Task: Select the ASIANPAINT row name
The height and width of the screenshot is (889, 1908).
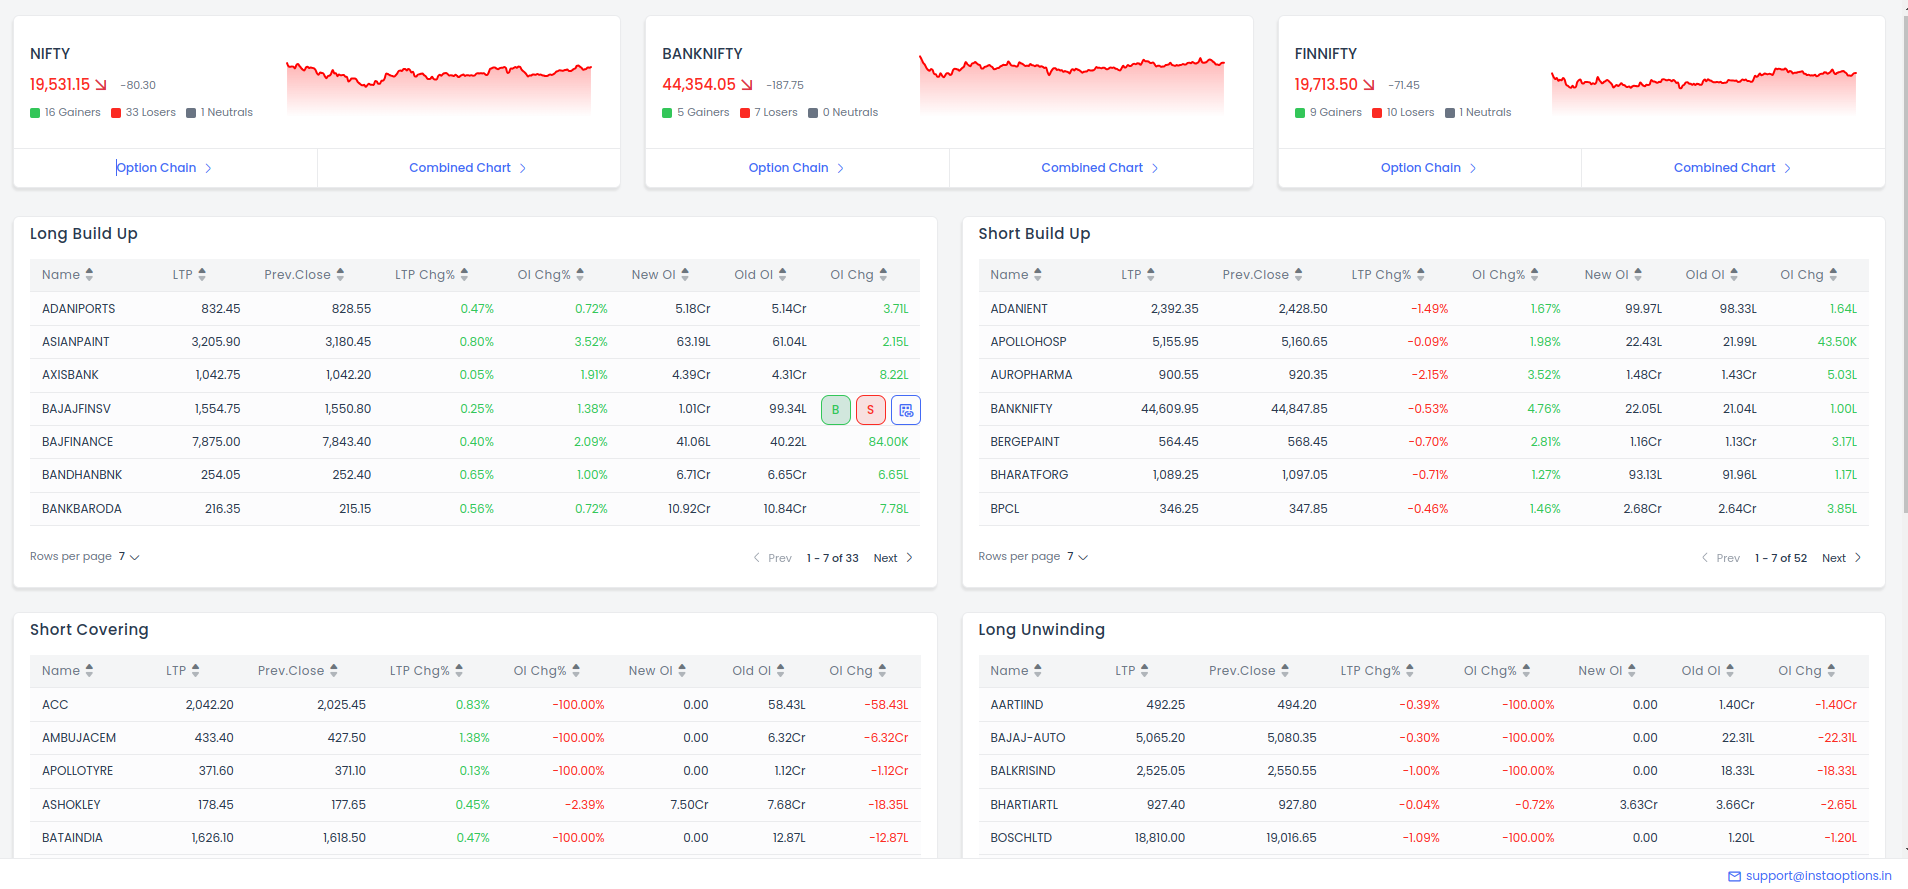Action: 76,342
